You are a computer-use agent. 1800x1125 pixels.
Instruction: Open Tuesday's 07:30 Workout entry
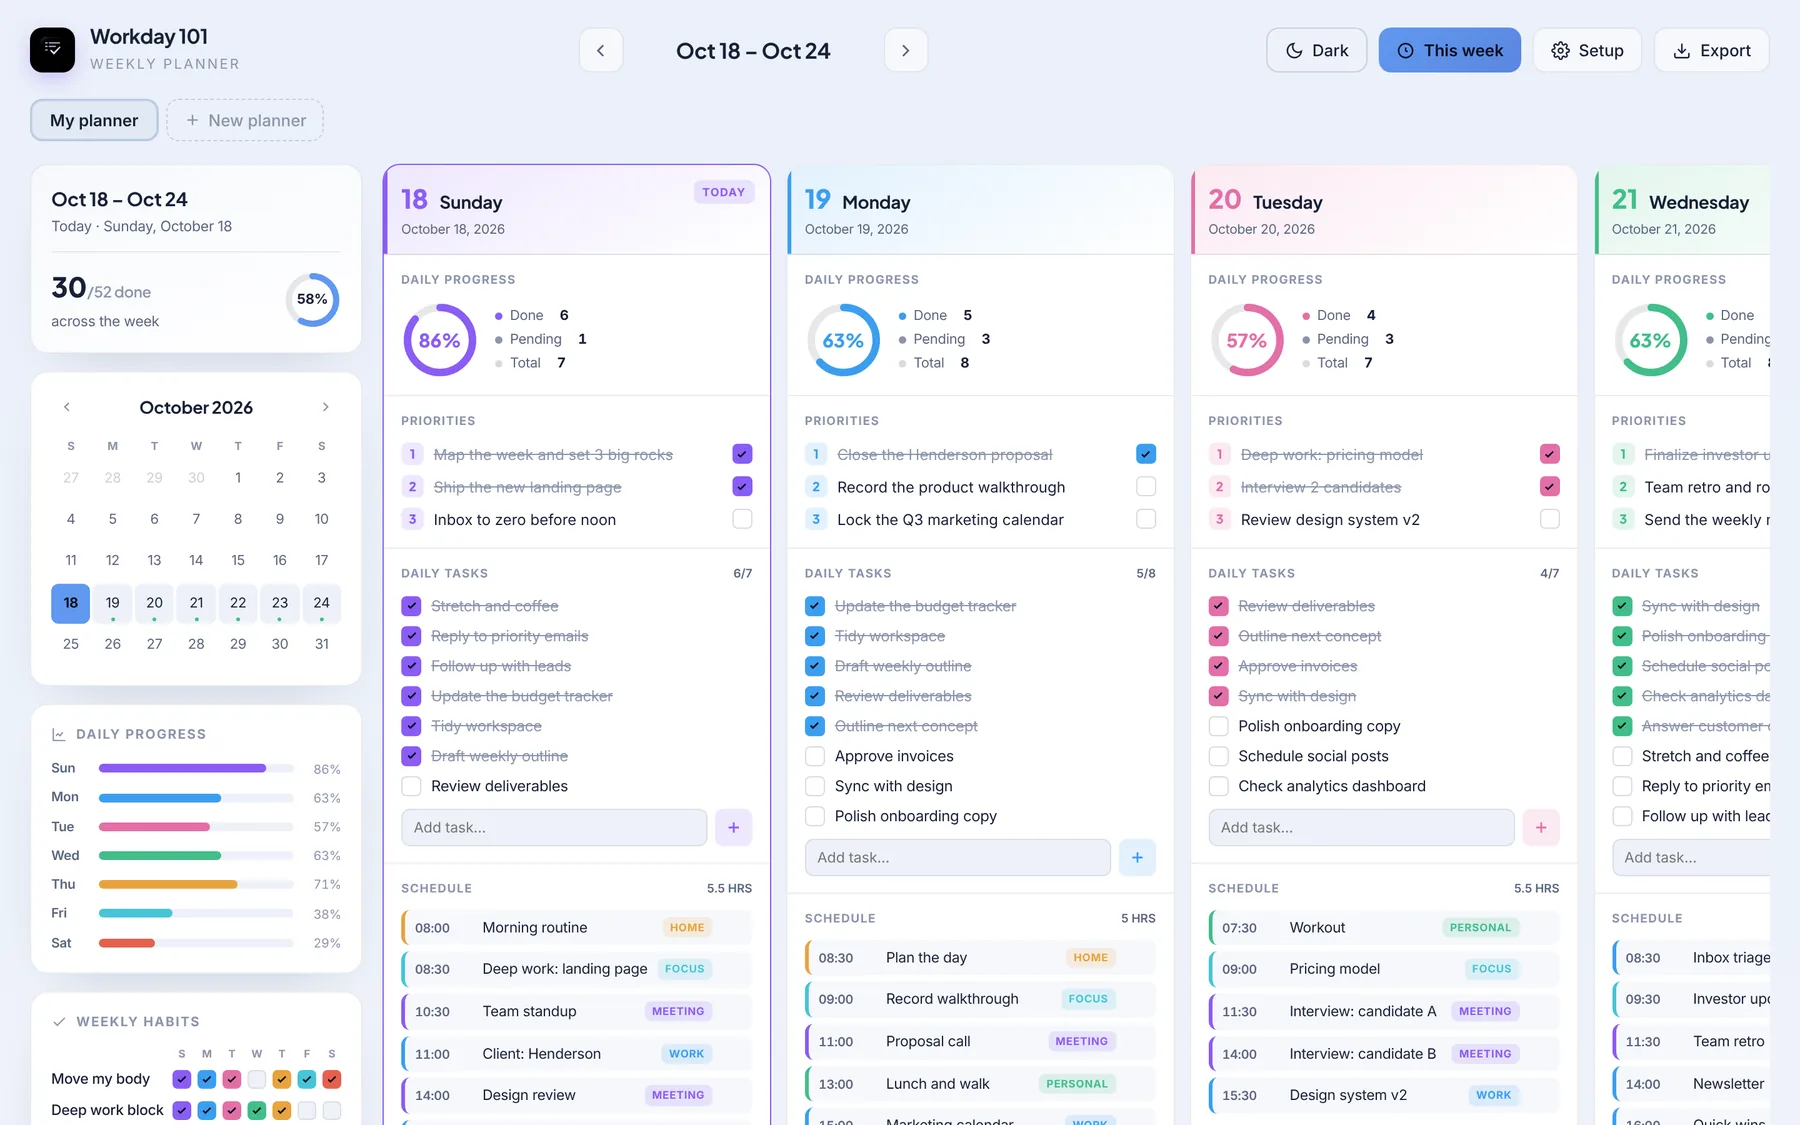1384,928
